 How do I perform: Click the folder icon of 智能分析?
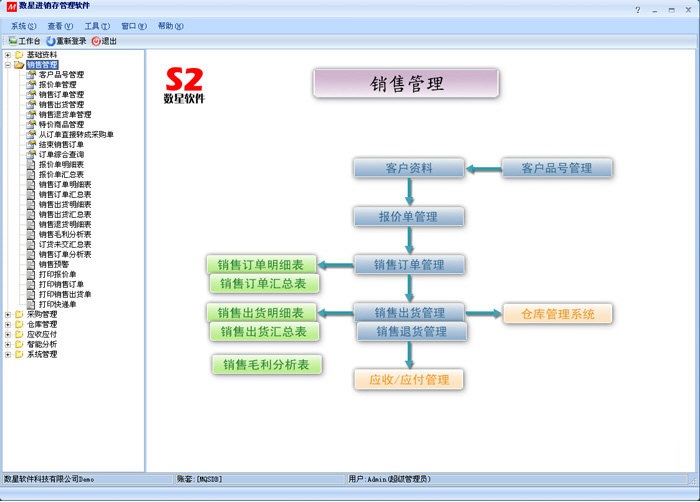(19, 344)
